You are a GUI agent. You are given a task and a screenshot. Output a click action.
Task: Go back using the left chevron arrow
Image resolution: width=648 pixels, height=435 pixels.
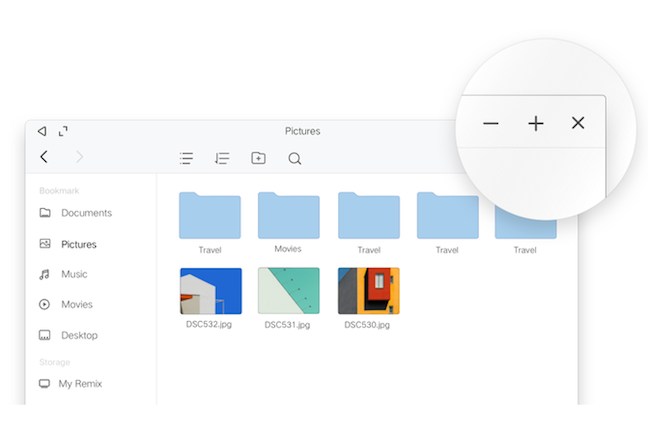[44, 157]
